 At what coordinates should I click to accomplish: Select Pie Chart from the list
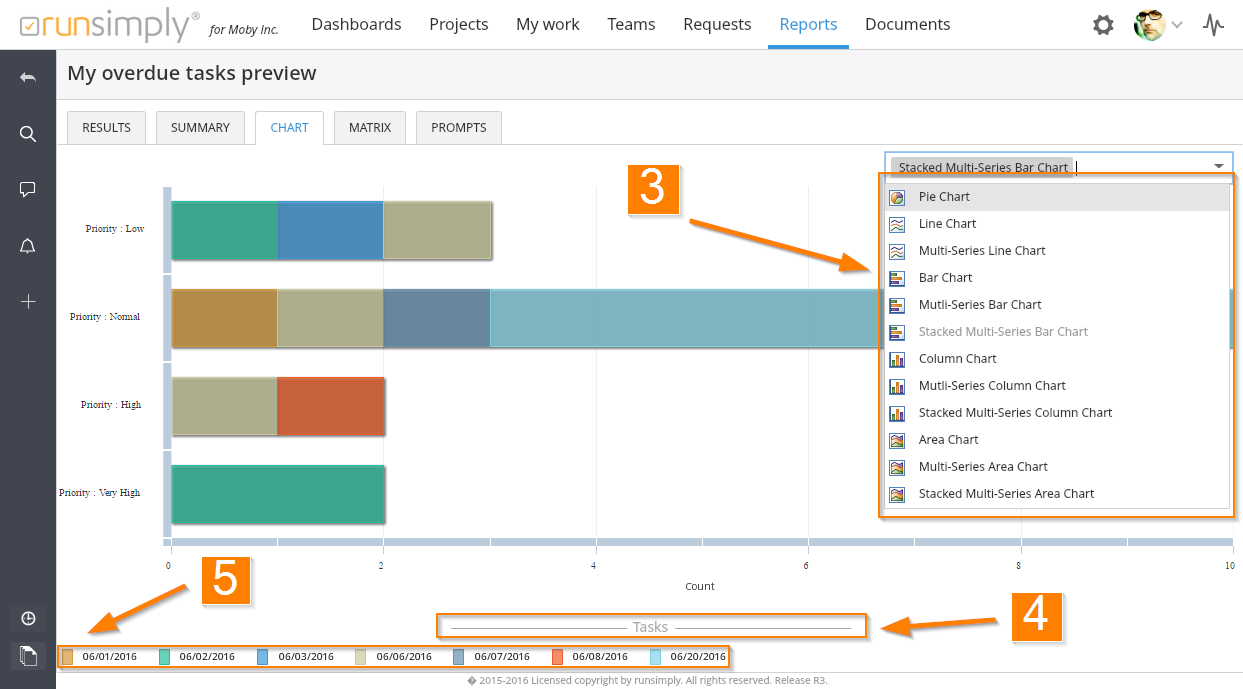[944, 197]
